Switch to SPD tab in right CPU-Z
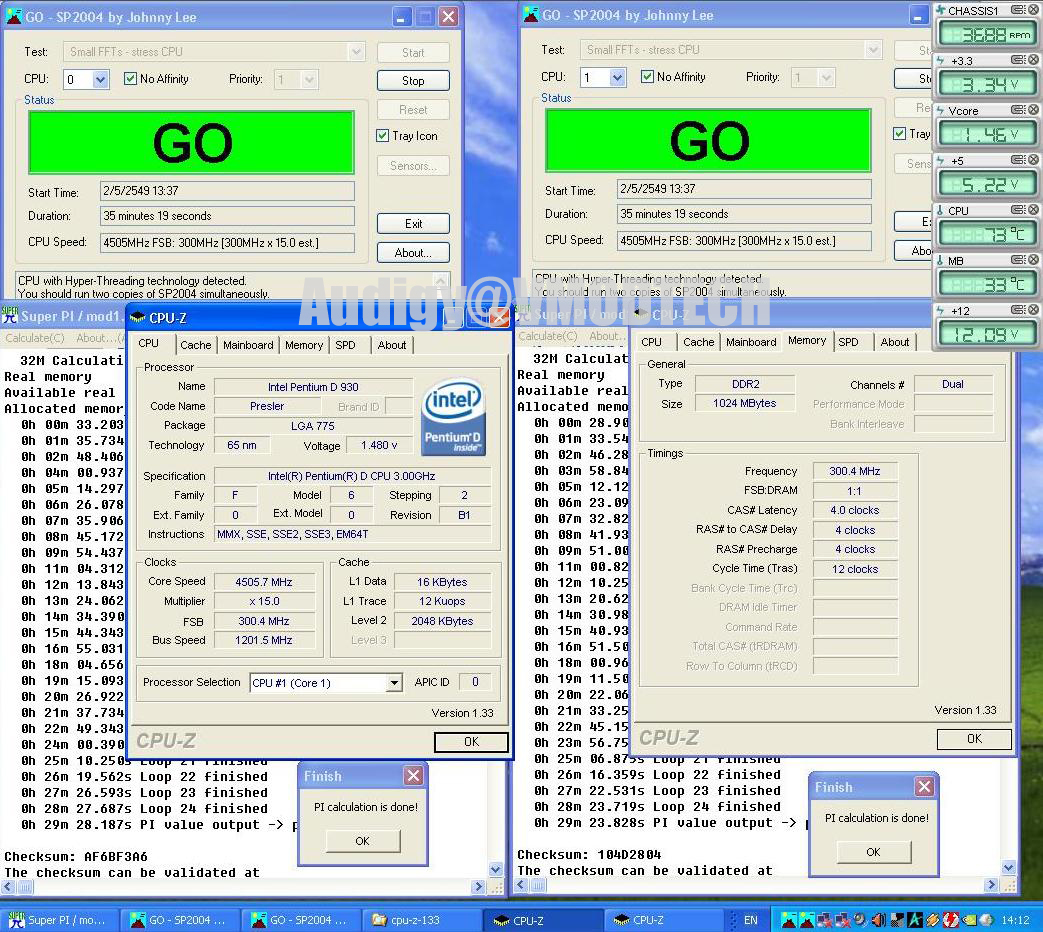Image resolution: width=1043 pixels, height=932 pixels. click(848, 342)
